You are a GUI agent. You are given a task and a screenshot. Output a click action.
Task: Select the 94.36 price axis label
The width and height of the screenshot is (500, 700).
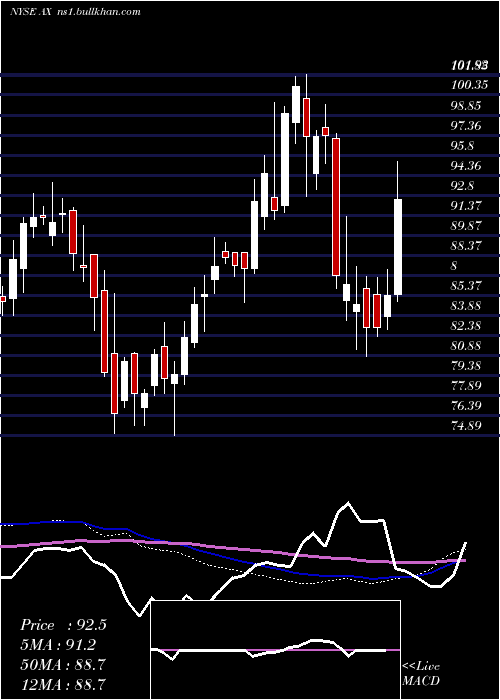[x=466, y=166]
